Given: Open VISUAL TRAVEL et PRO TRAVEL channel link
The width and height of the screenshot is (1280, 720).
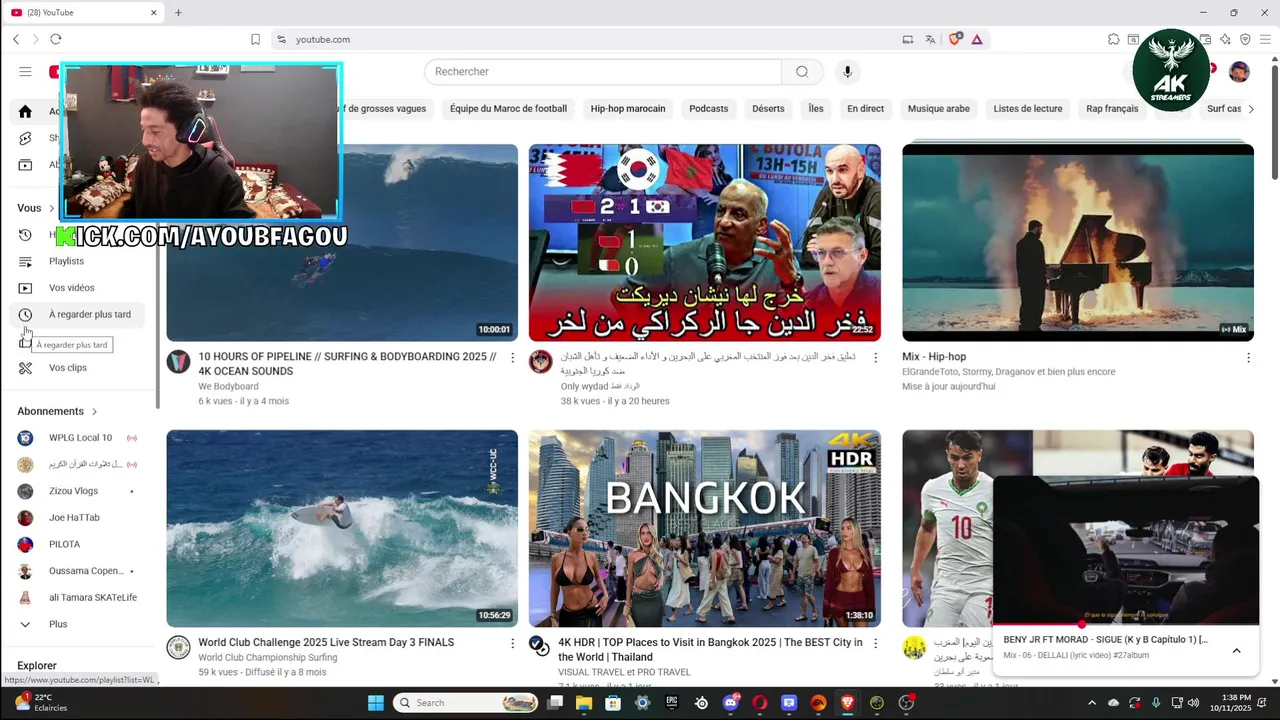Looking at the screenshot, I should pos(624,672).
